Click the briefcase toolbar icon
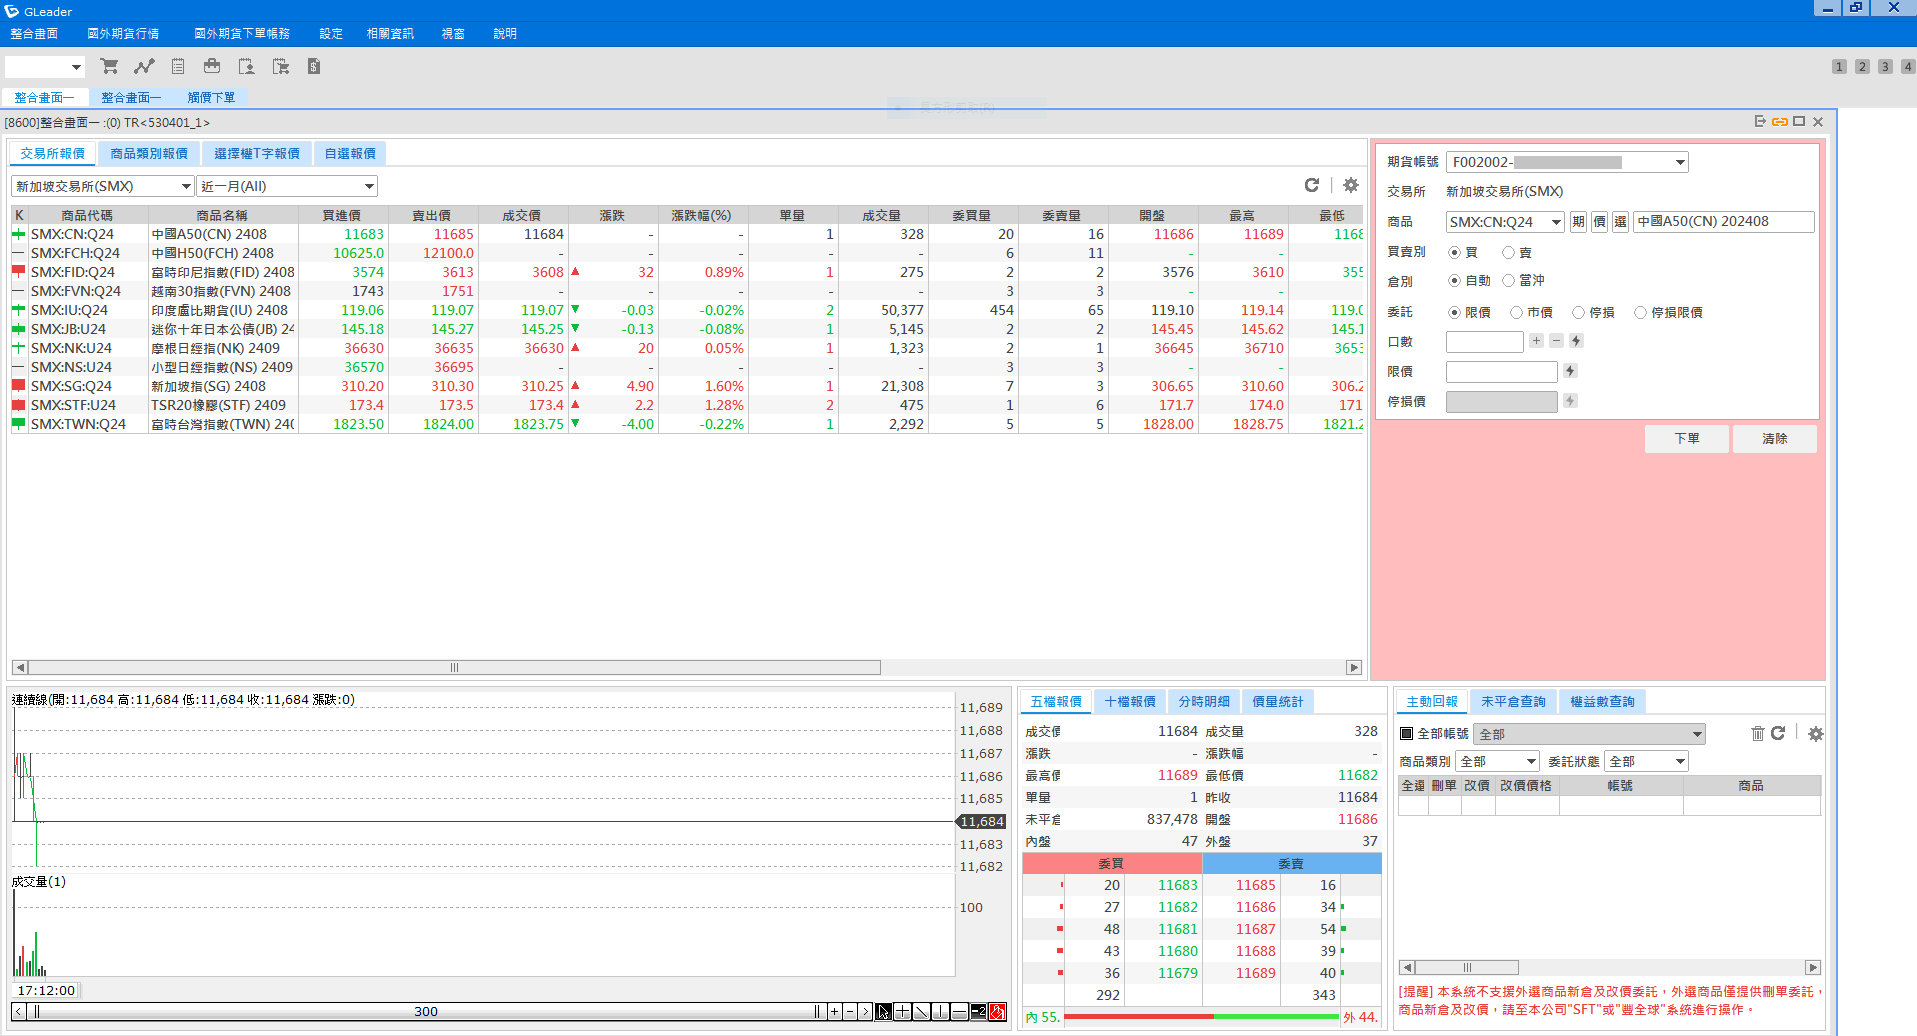Screen dimensions: 1917x1036 tap(212, 67)
